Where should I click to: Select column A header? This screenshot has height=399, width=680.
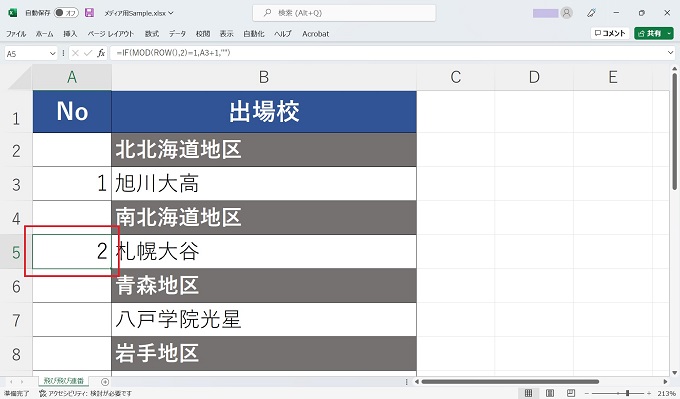click(x=72, y=77)
